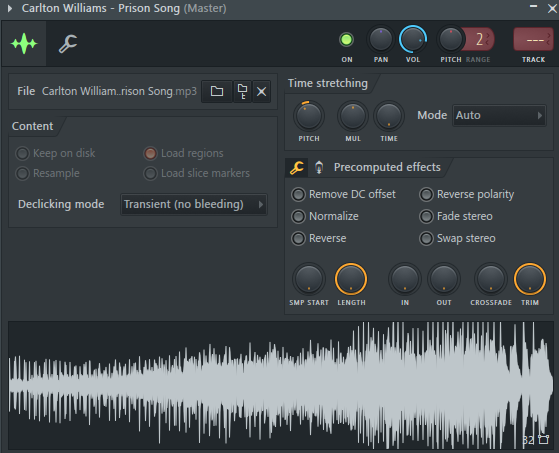Open the wrench miscellaneous functions tab
The height and width of the screenshot is (453, 559).
[68, 43]
